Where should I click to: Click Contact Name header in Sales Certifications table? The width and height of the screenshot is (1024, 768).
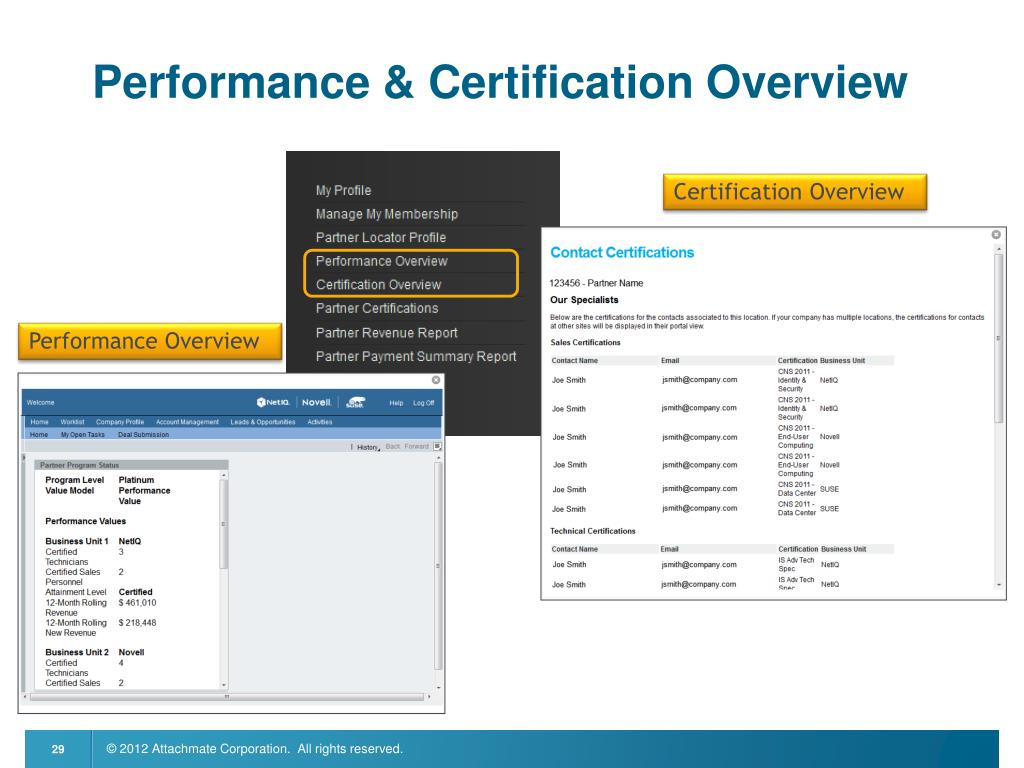[x=575, y=360]
